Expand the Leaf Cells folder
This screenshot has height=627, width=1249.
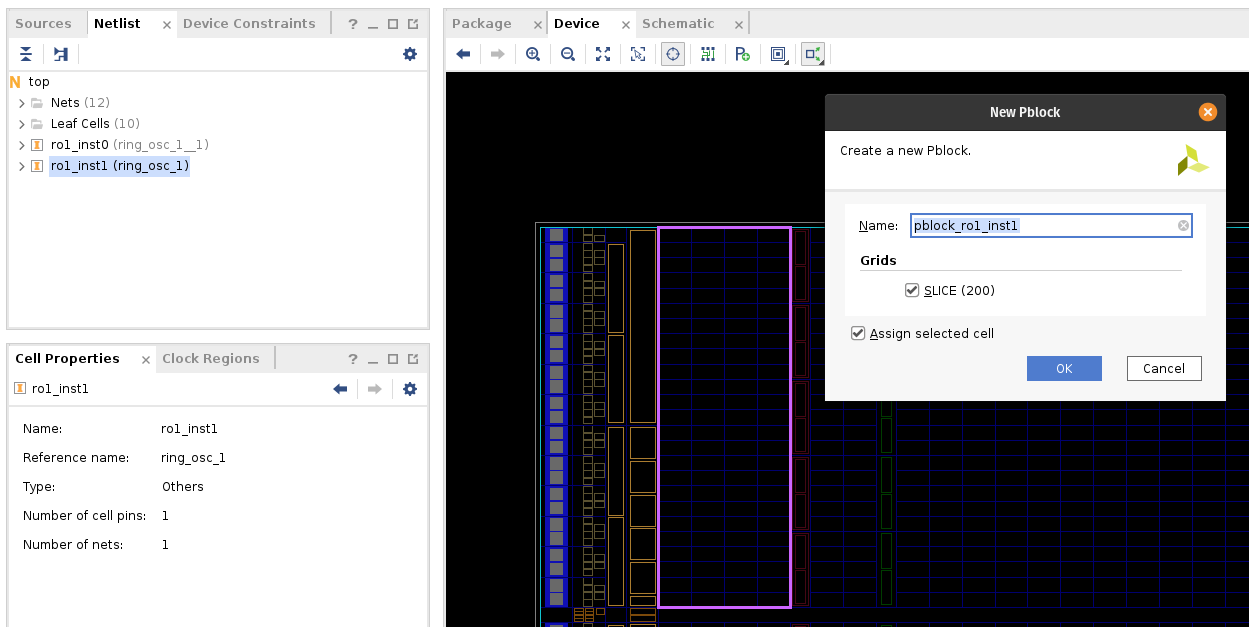(x=22, y=124)
